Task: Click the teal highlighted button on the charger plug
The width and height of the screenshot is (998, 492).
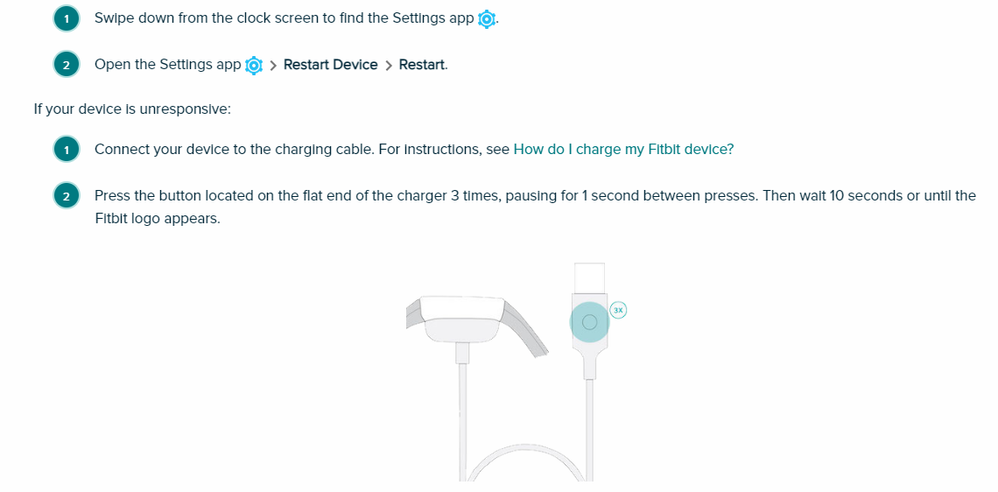Action: click(x=589, y=322)
